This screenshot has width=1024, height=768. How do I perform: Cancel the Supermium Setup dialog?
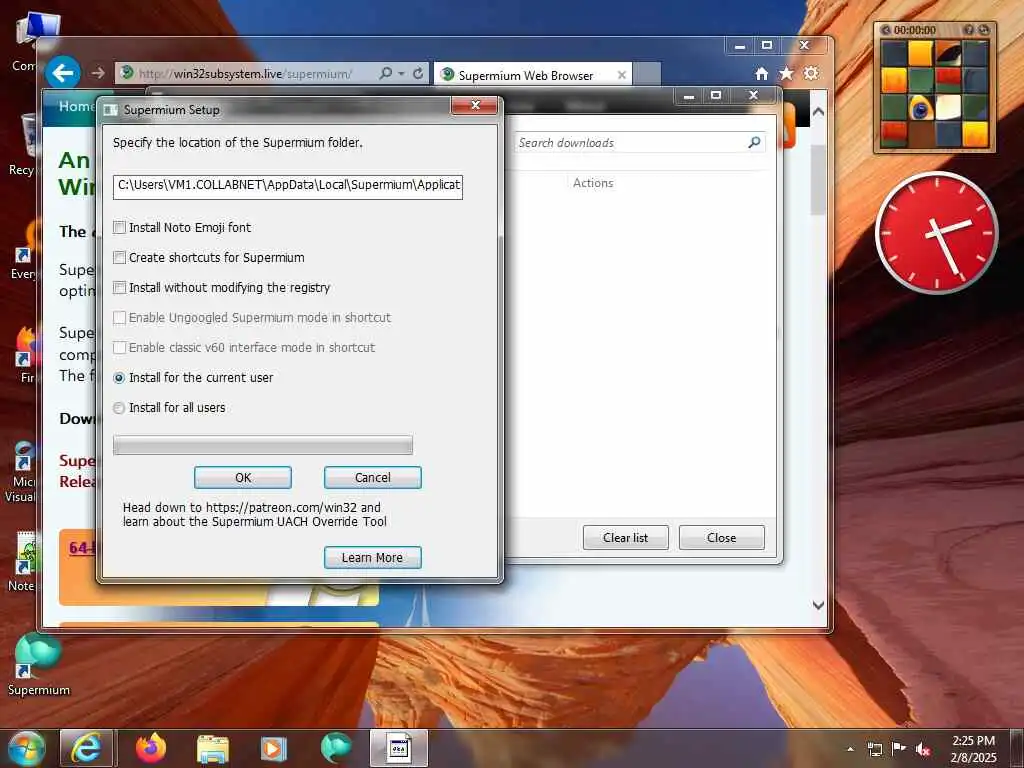pos(372,477)
